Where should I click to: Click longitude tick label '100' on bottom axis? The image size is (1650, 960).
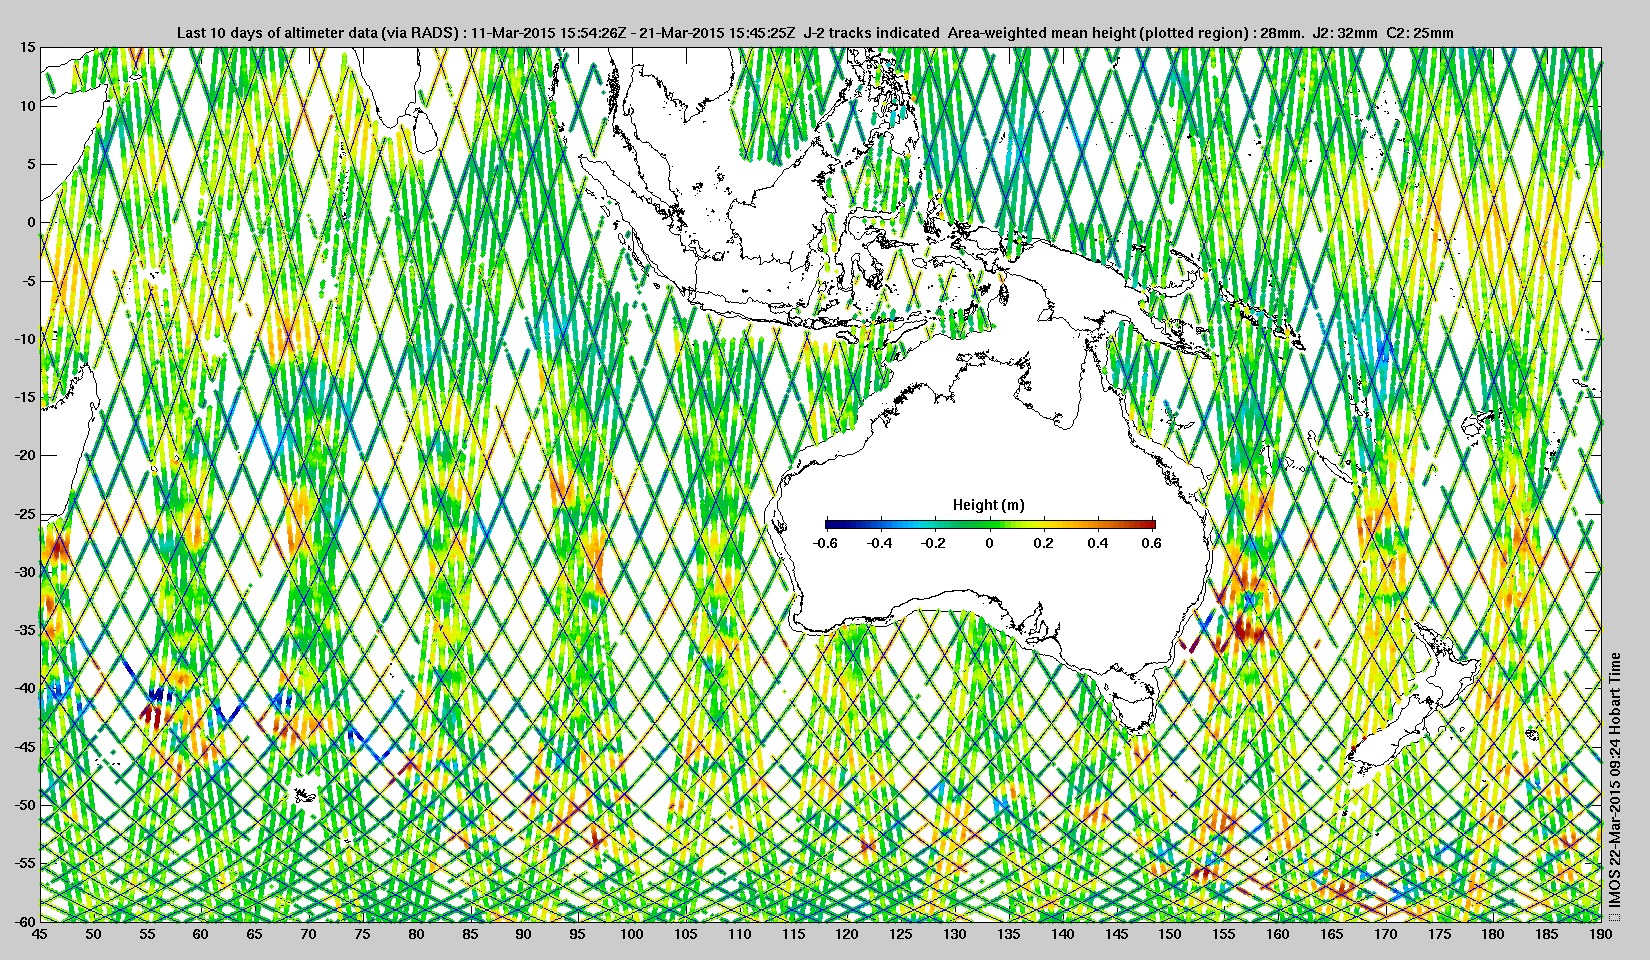[631, 934]
